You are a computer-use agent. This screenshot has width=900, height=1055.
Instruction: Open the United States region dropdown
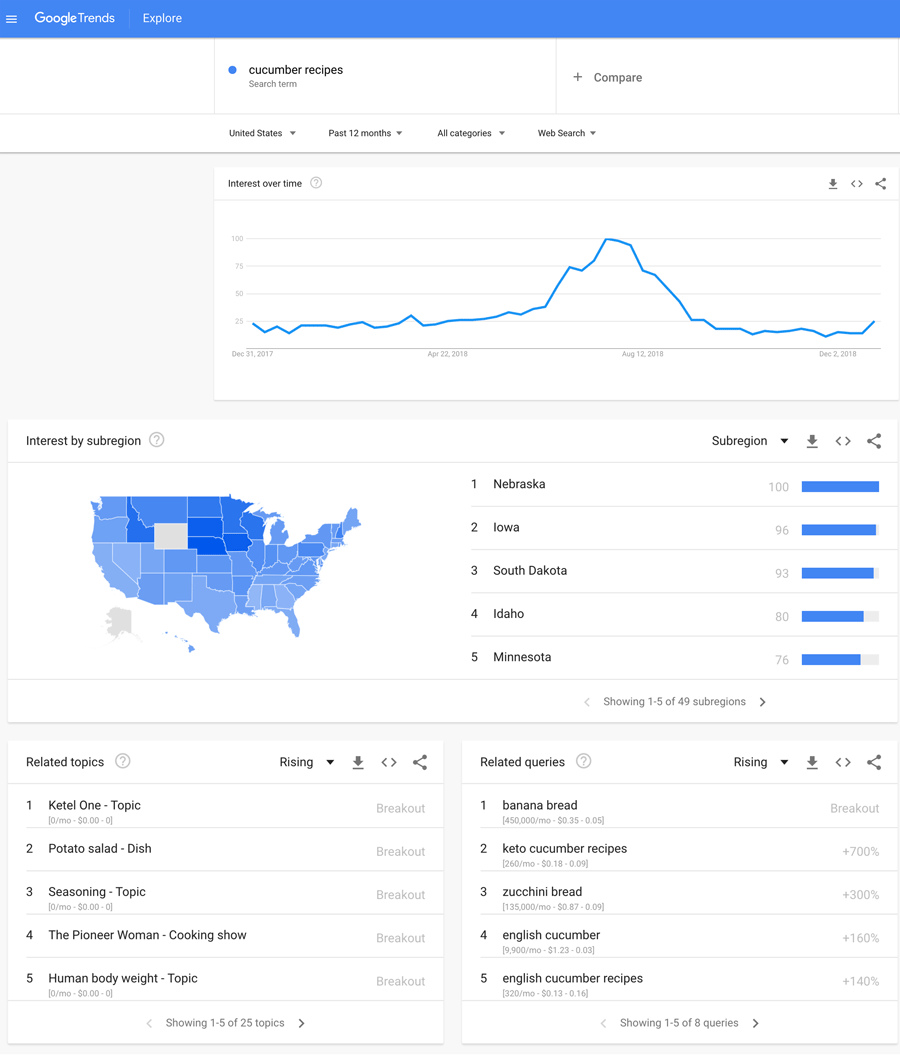[x=262, y=133]
